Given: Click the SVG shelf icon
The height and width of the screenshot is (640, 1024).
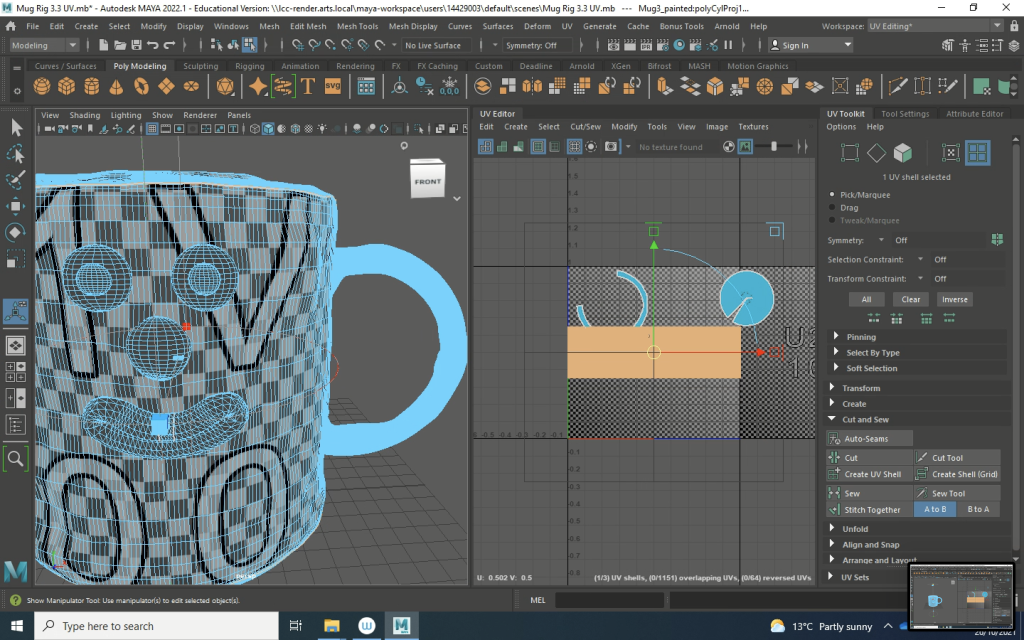Looking at the screenshot, I should 333,88.
